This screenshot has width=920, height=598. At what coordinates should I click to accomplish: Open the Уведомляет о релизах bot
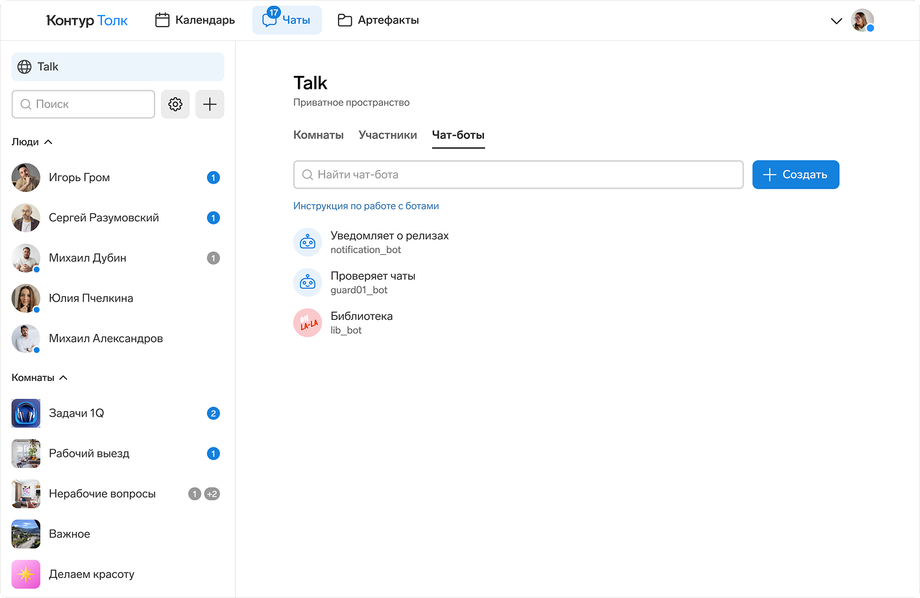point(371,242)
